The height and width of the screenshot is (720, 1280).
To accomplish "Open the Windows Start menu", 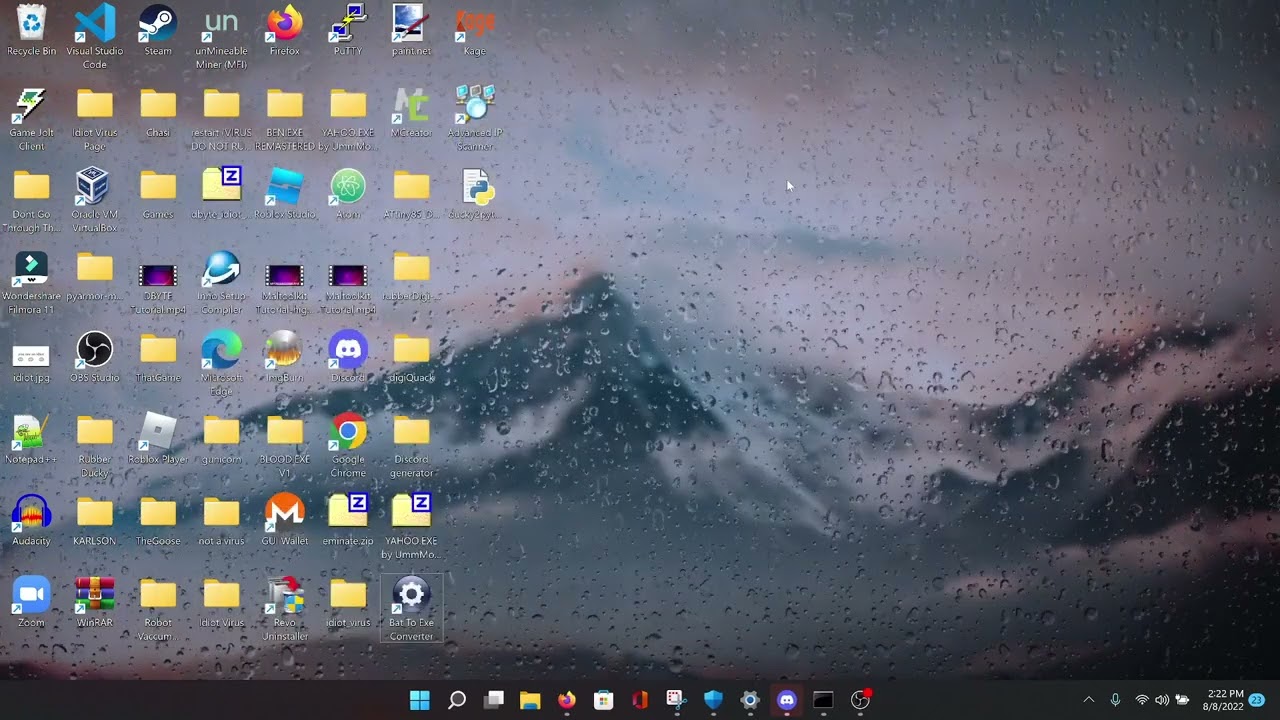I will [x=420, y=700].
